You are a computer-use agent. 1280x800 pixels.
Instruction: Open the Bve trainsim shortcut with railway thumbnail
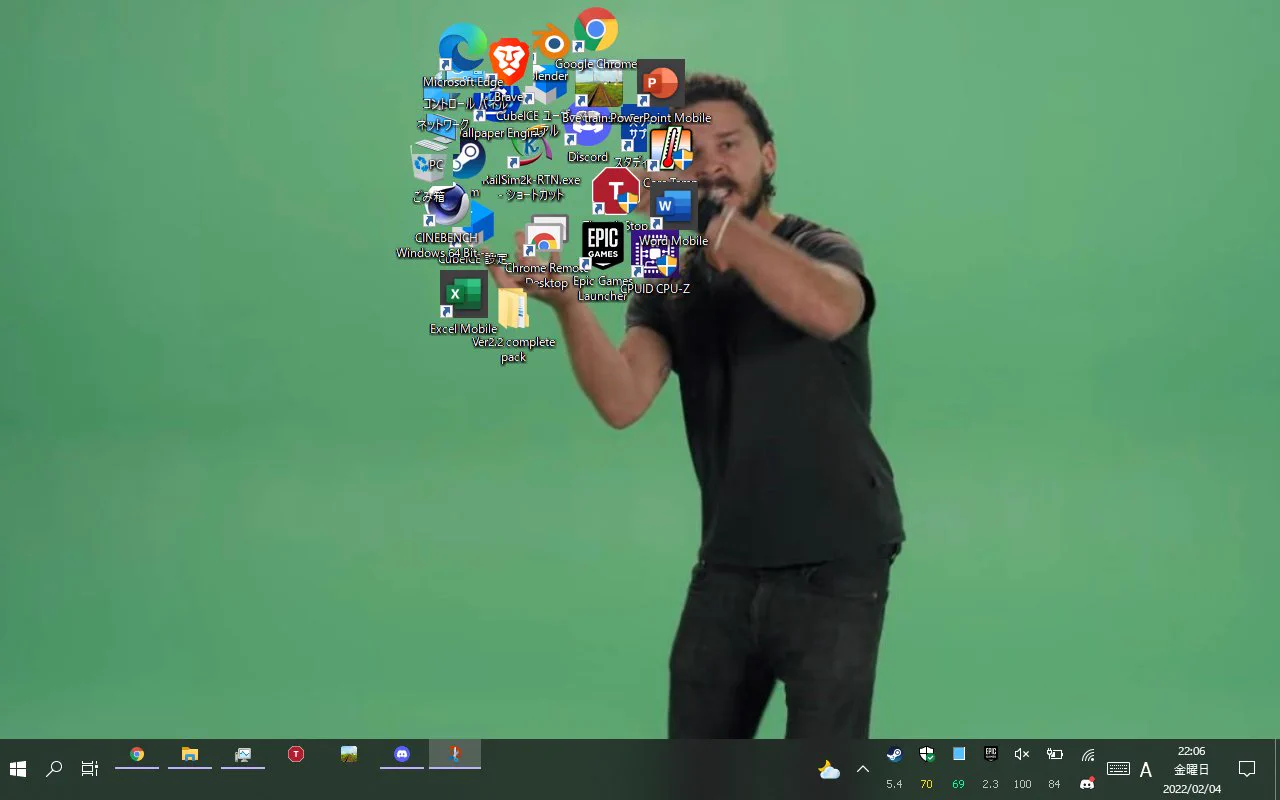pyautogui.click(x=599, y=86)
